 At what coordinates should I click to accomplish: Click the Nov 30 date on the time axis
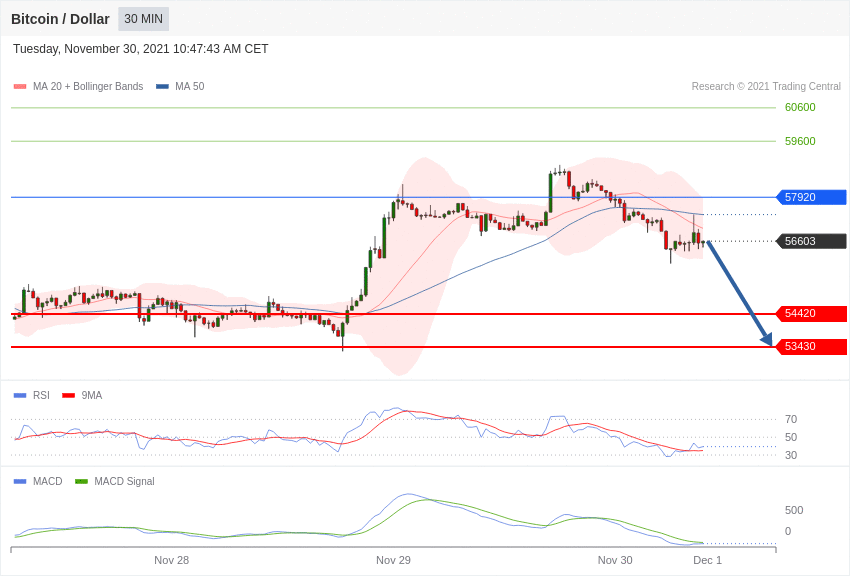[615, 560]
